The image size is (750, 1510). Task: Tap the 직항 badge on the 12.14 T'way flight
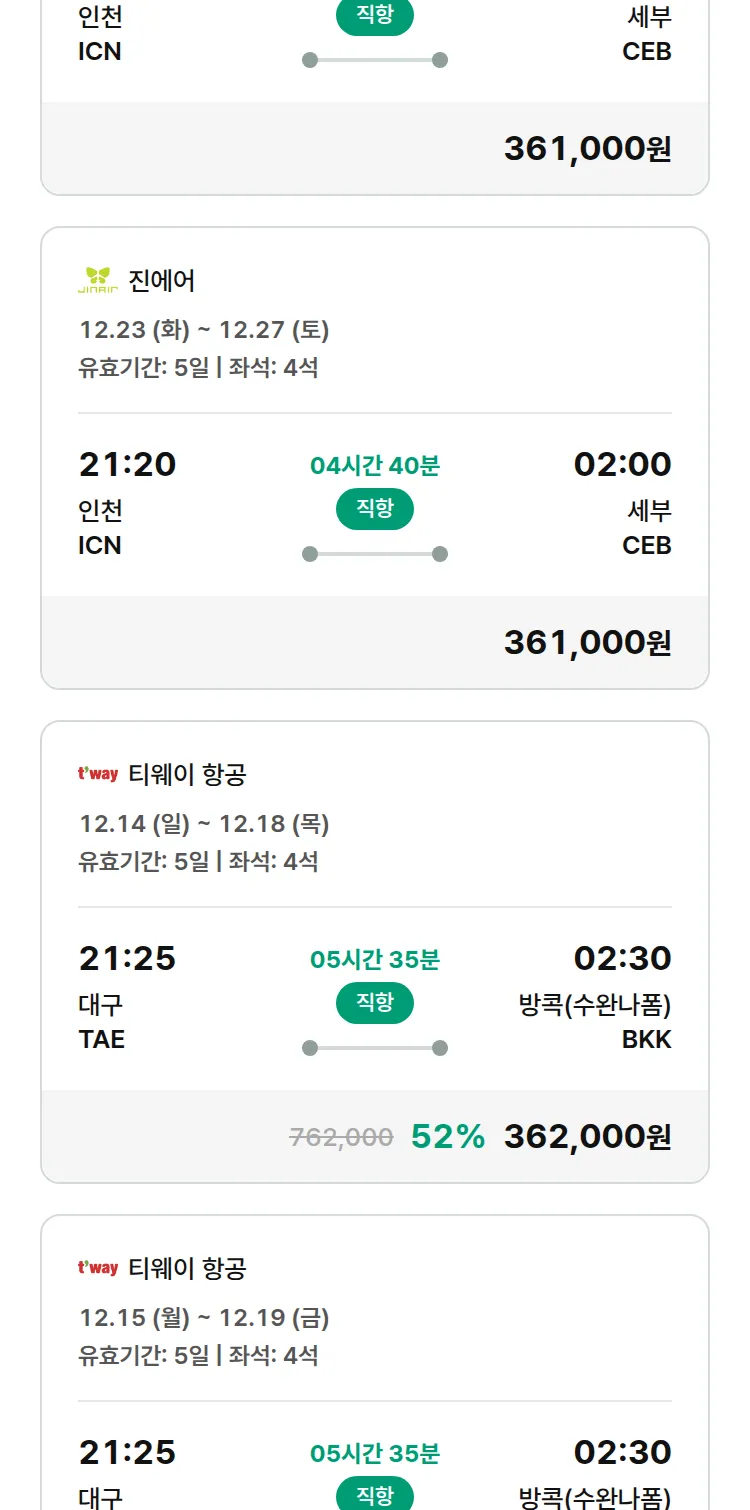[375, 1003]
